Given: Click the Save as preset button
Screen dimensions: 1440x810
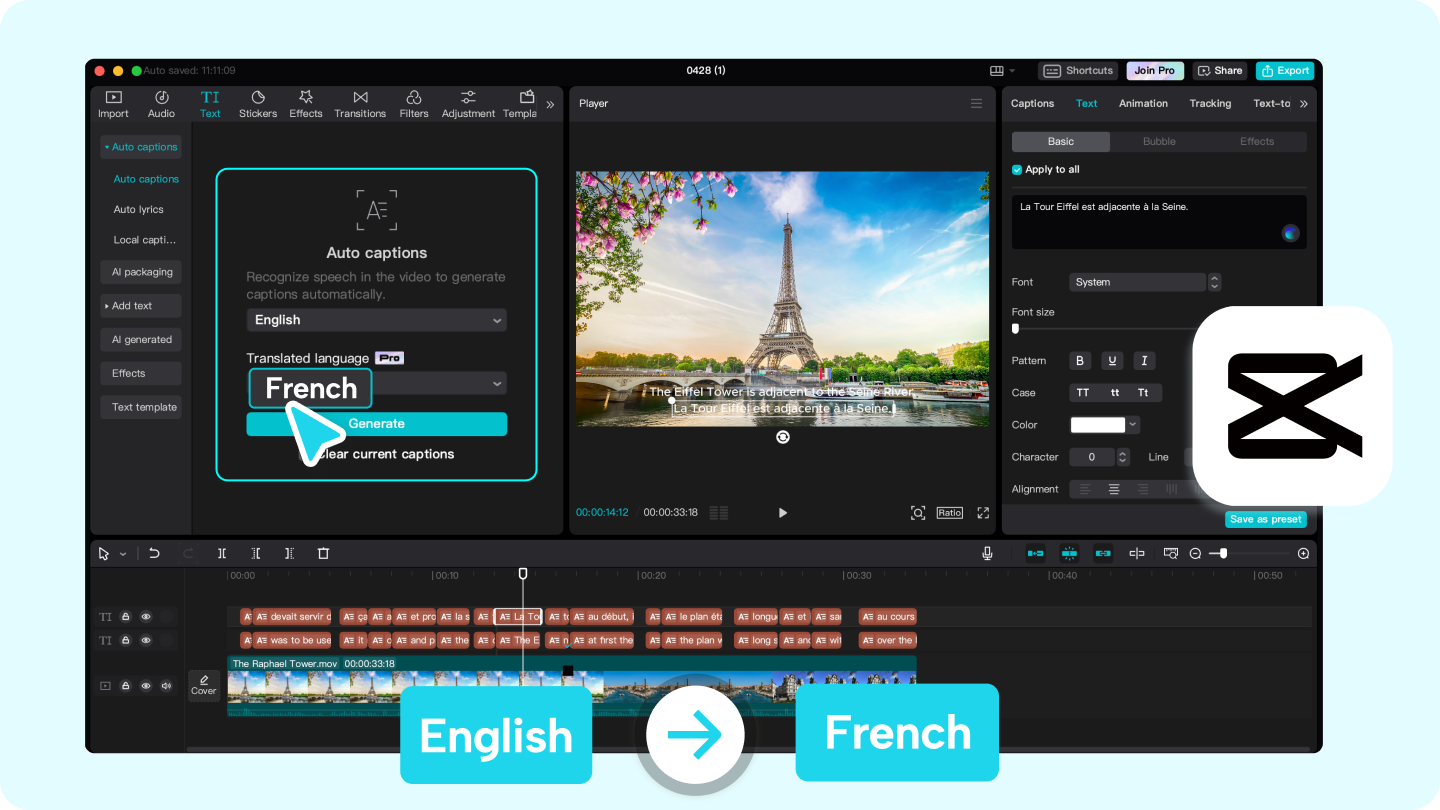Looking at the screenshot, I should [1265, 519].
